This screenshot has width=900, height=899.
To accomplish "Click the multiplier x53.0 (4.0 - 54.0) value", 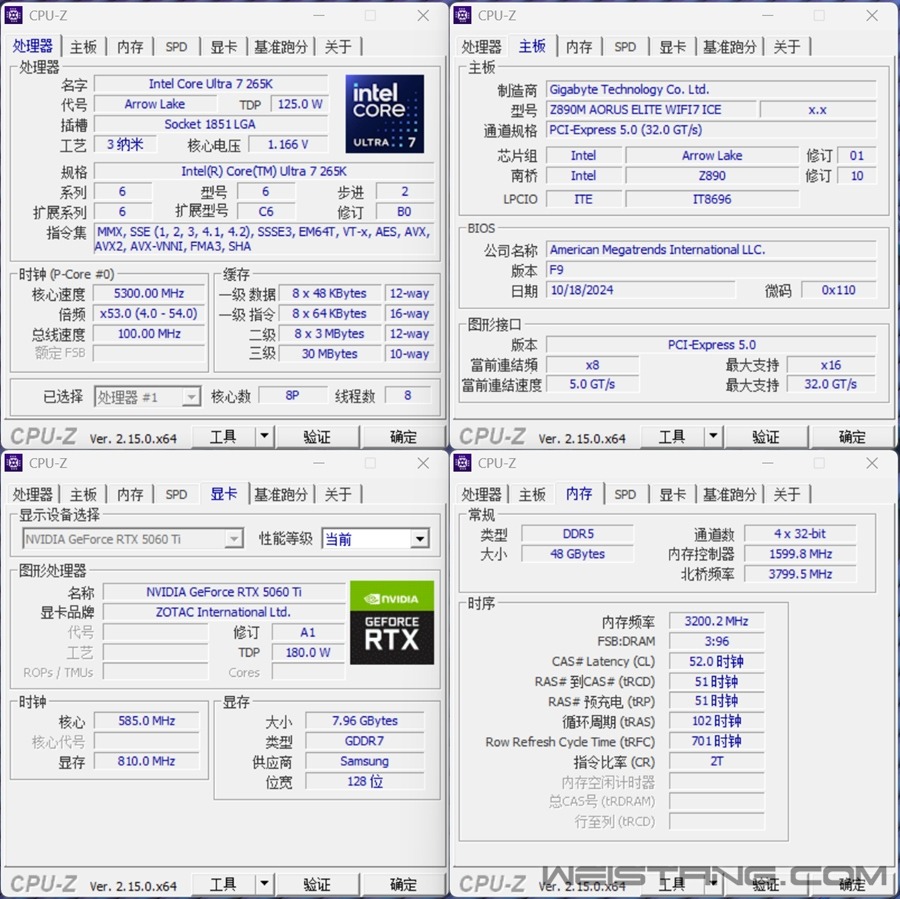I will pos(149,313).
